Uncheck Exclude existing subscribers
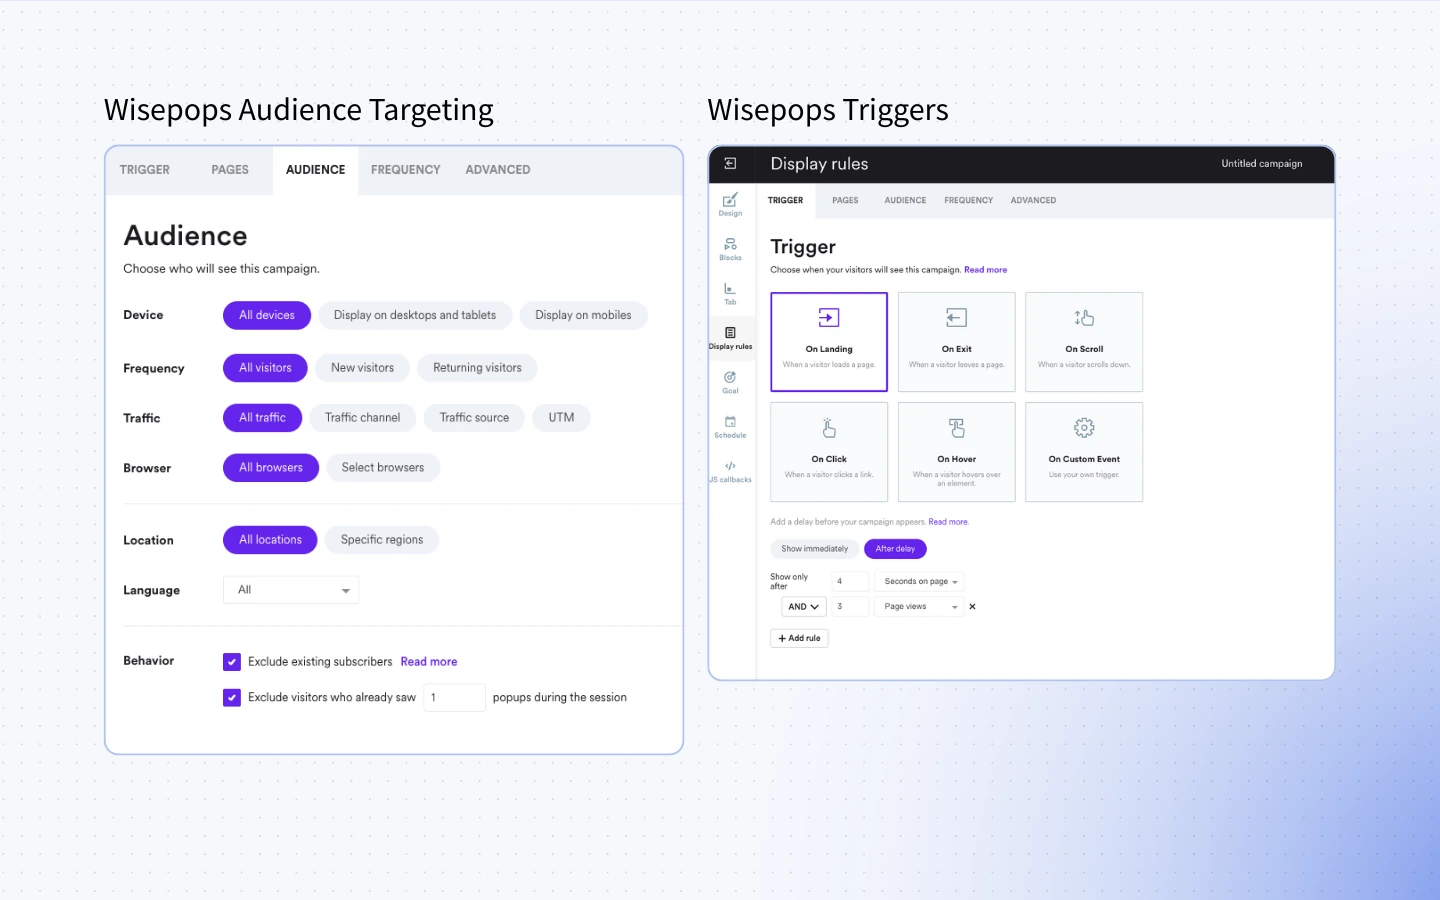Image resolution: width=1440 pixels, height=900 pixels. point(232,662)
